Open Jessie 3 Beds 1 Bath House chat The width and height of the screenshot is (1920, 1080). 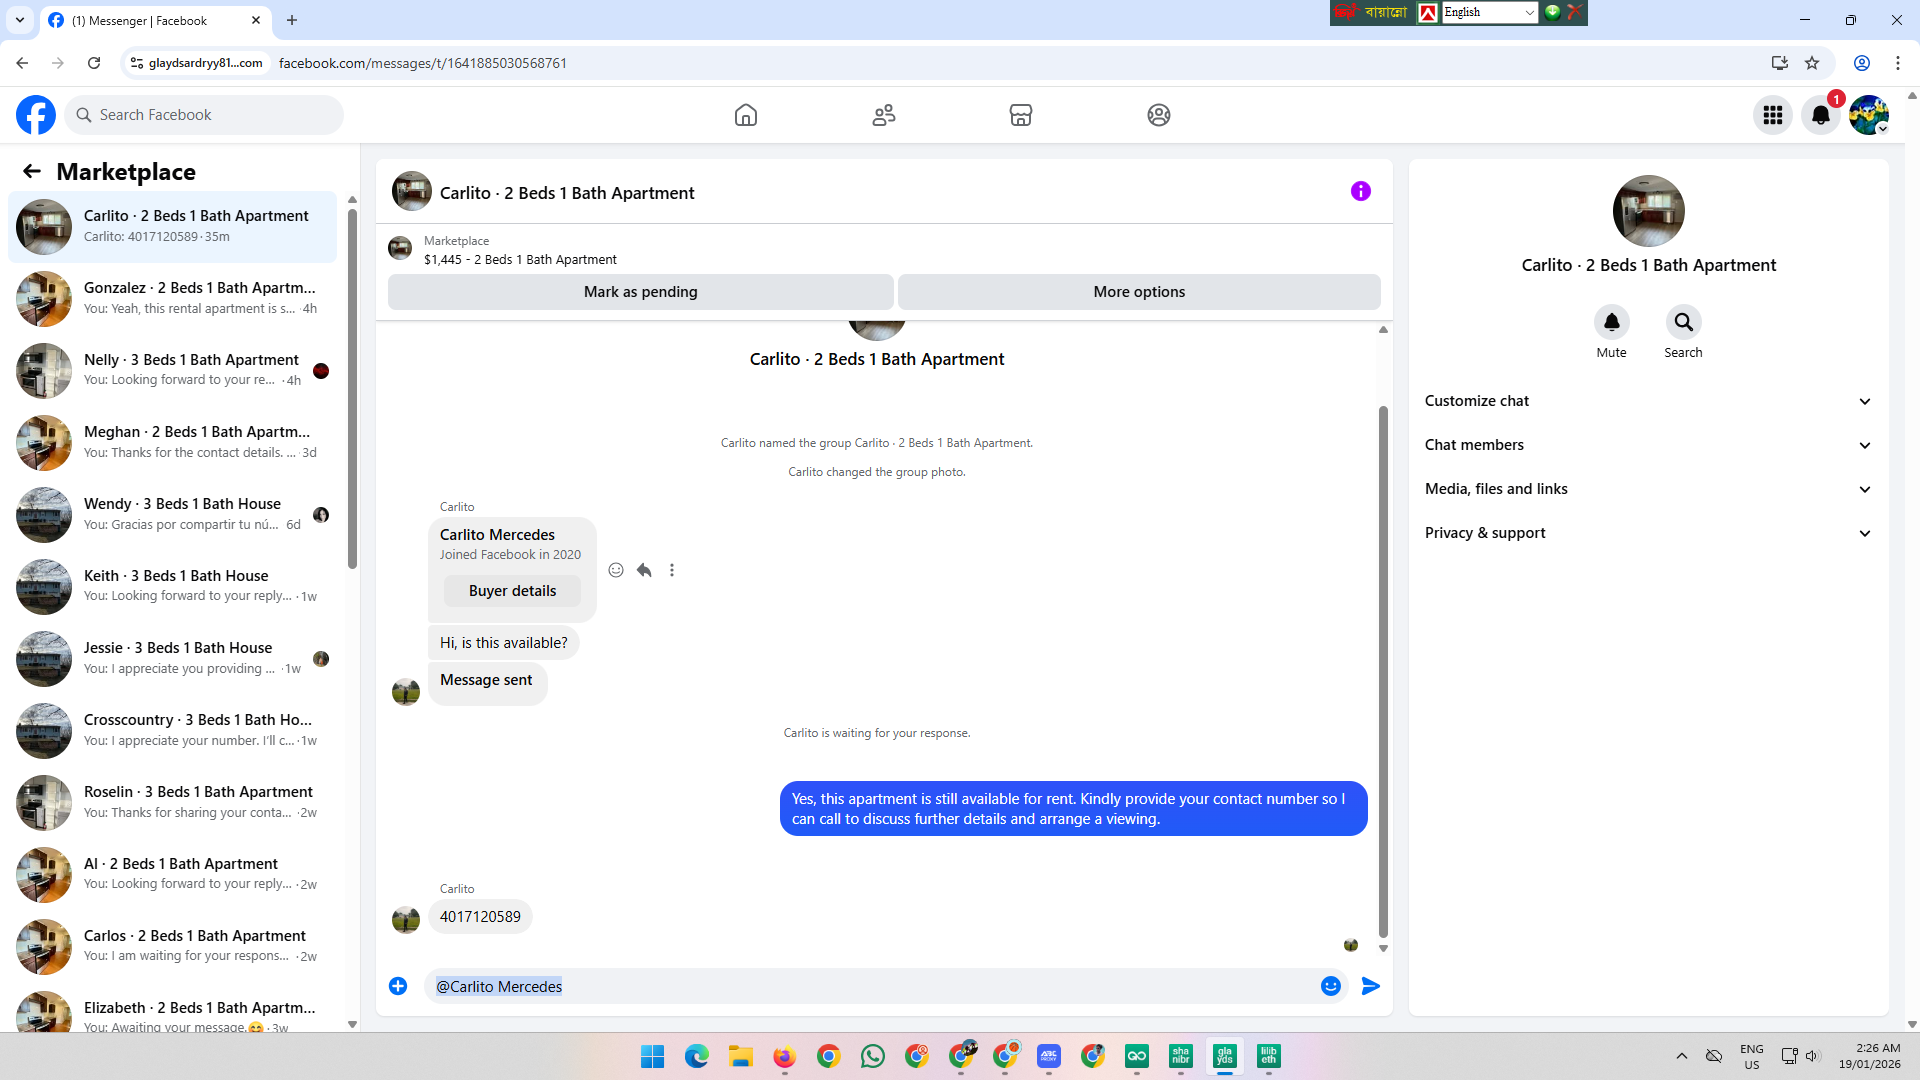172,658
